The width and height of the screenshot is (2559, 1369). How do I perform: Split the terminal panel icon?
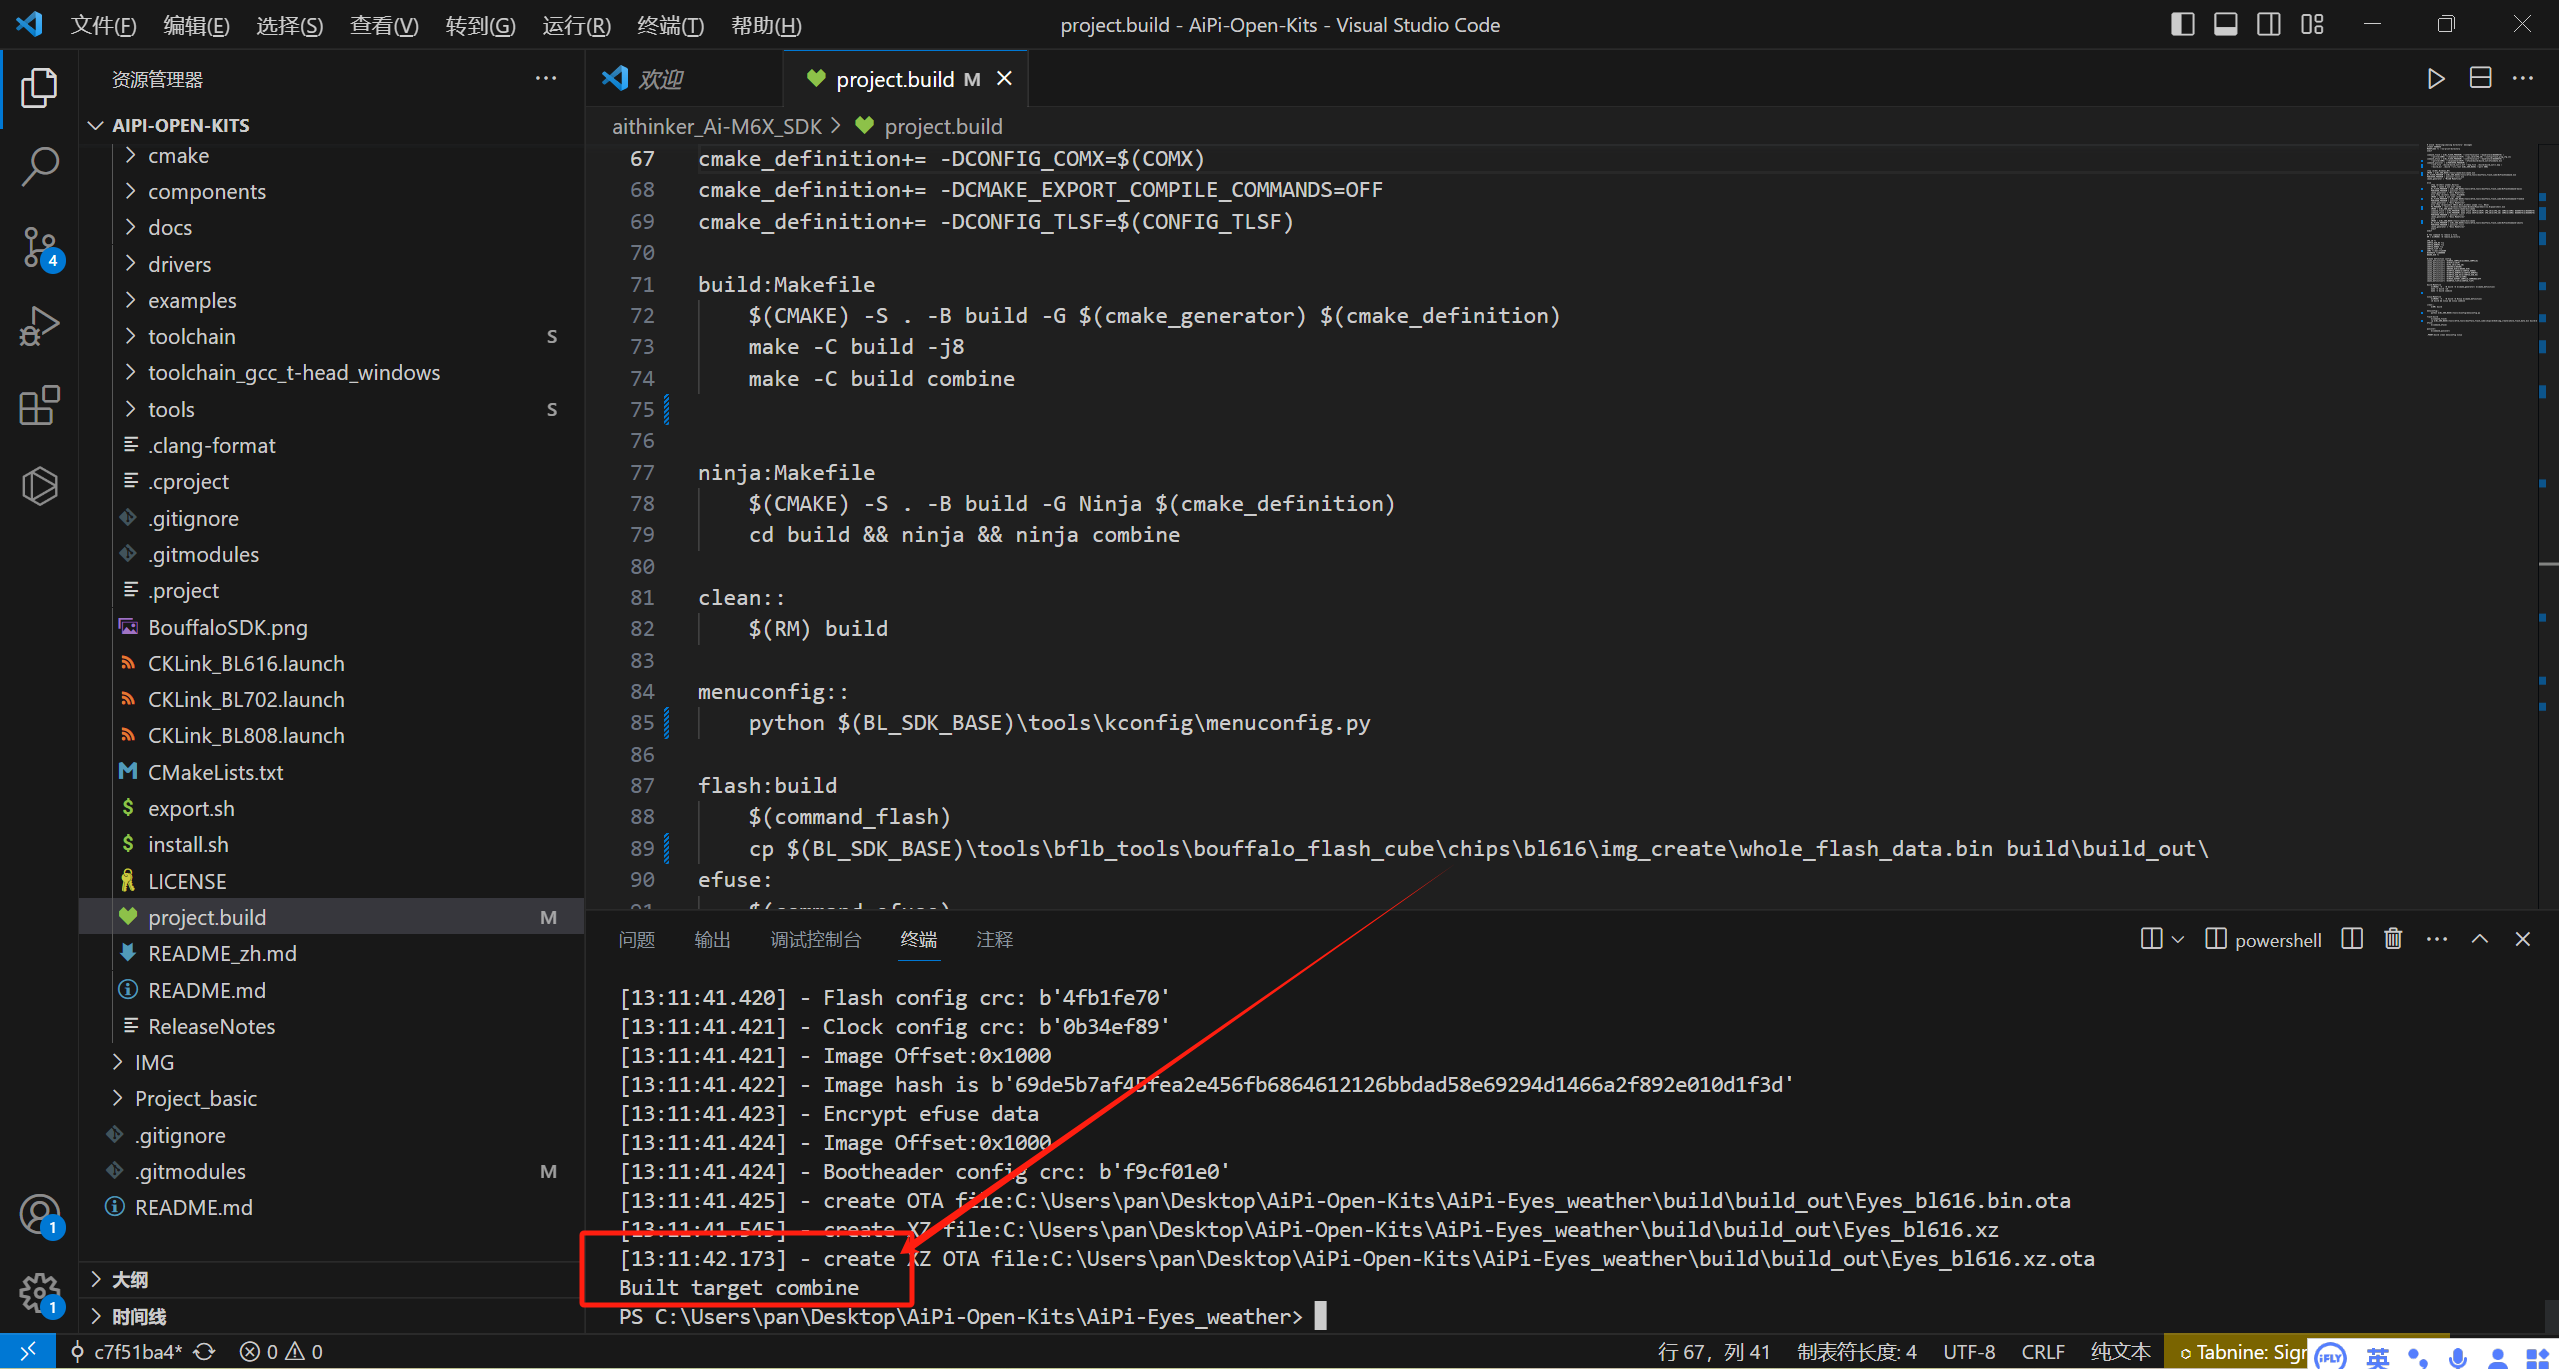point(2352,939)
